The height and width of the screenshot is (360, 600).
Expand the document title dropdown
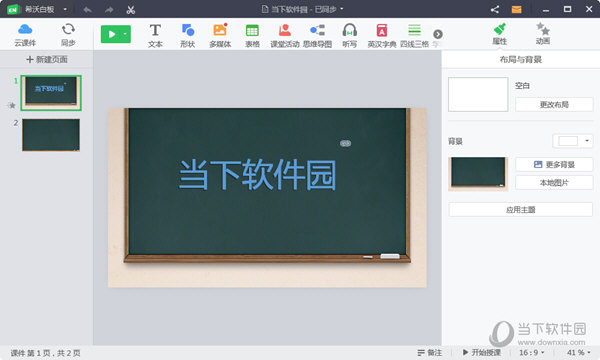tap(342, 9)
